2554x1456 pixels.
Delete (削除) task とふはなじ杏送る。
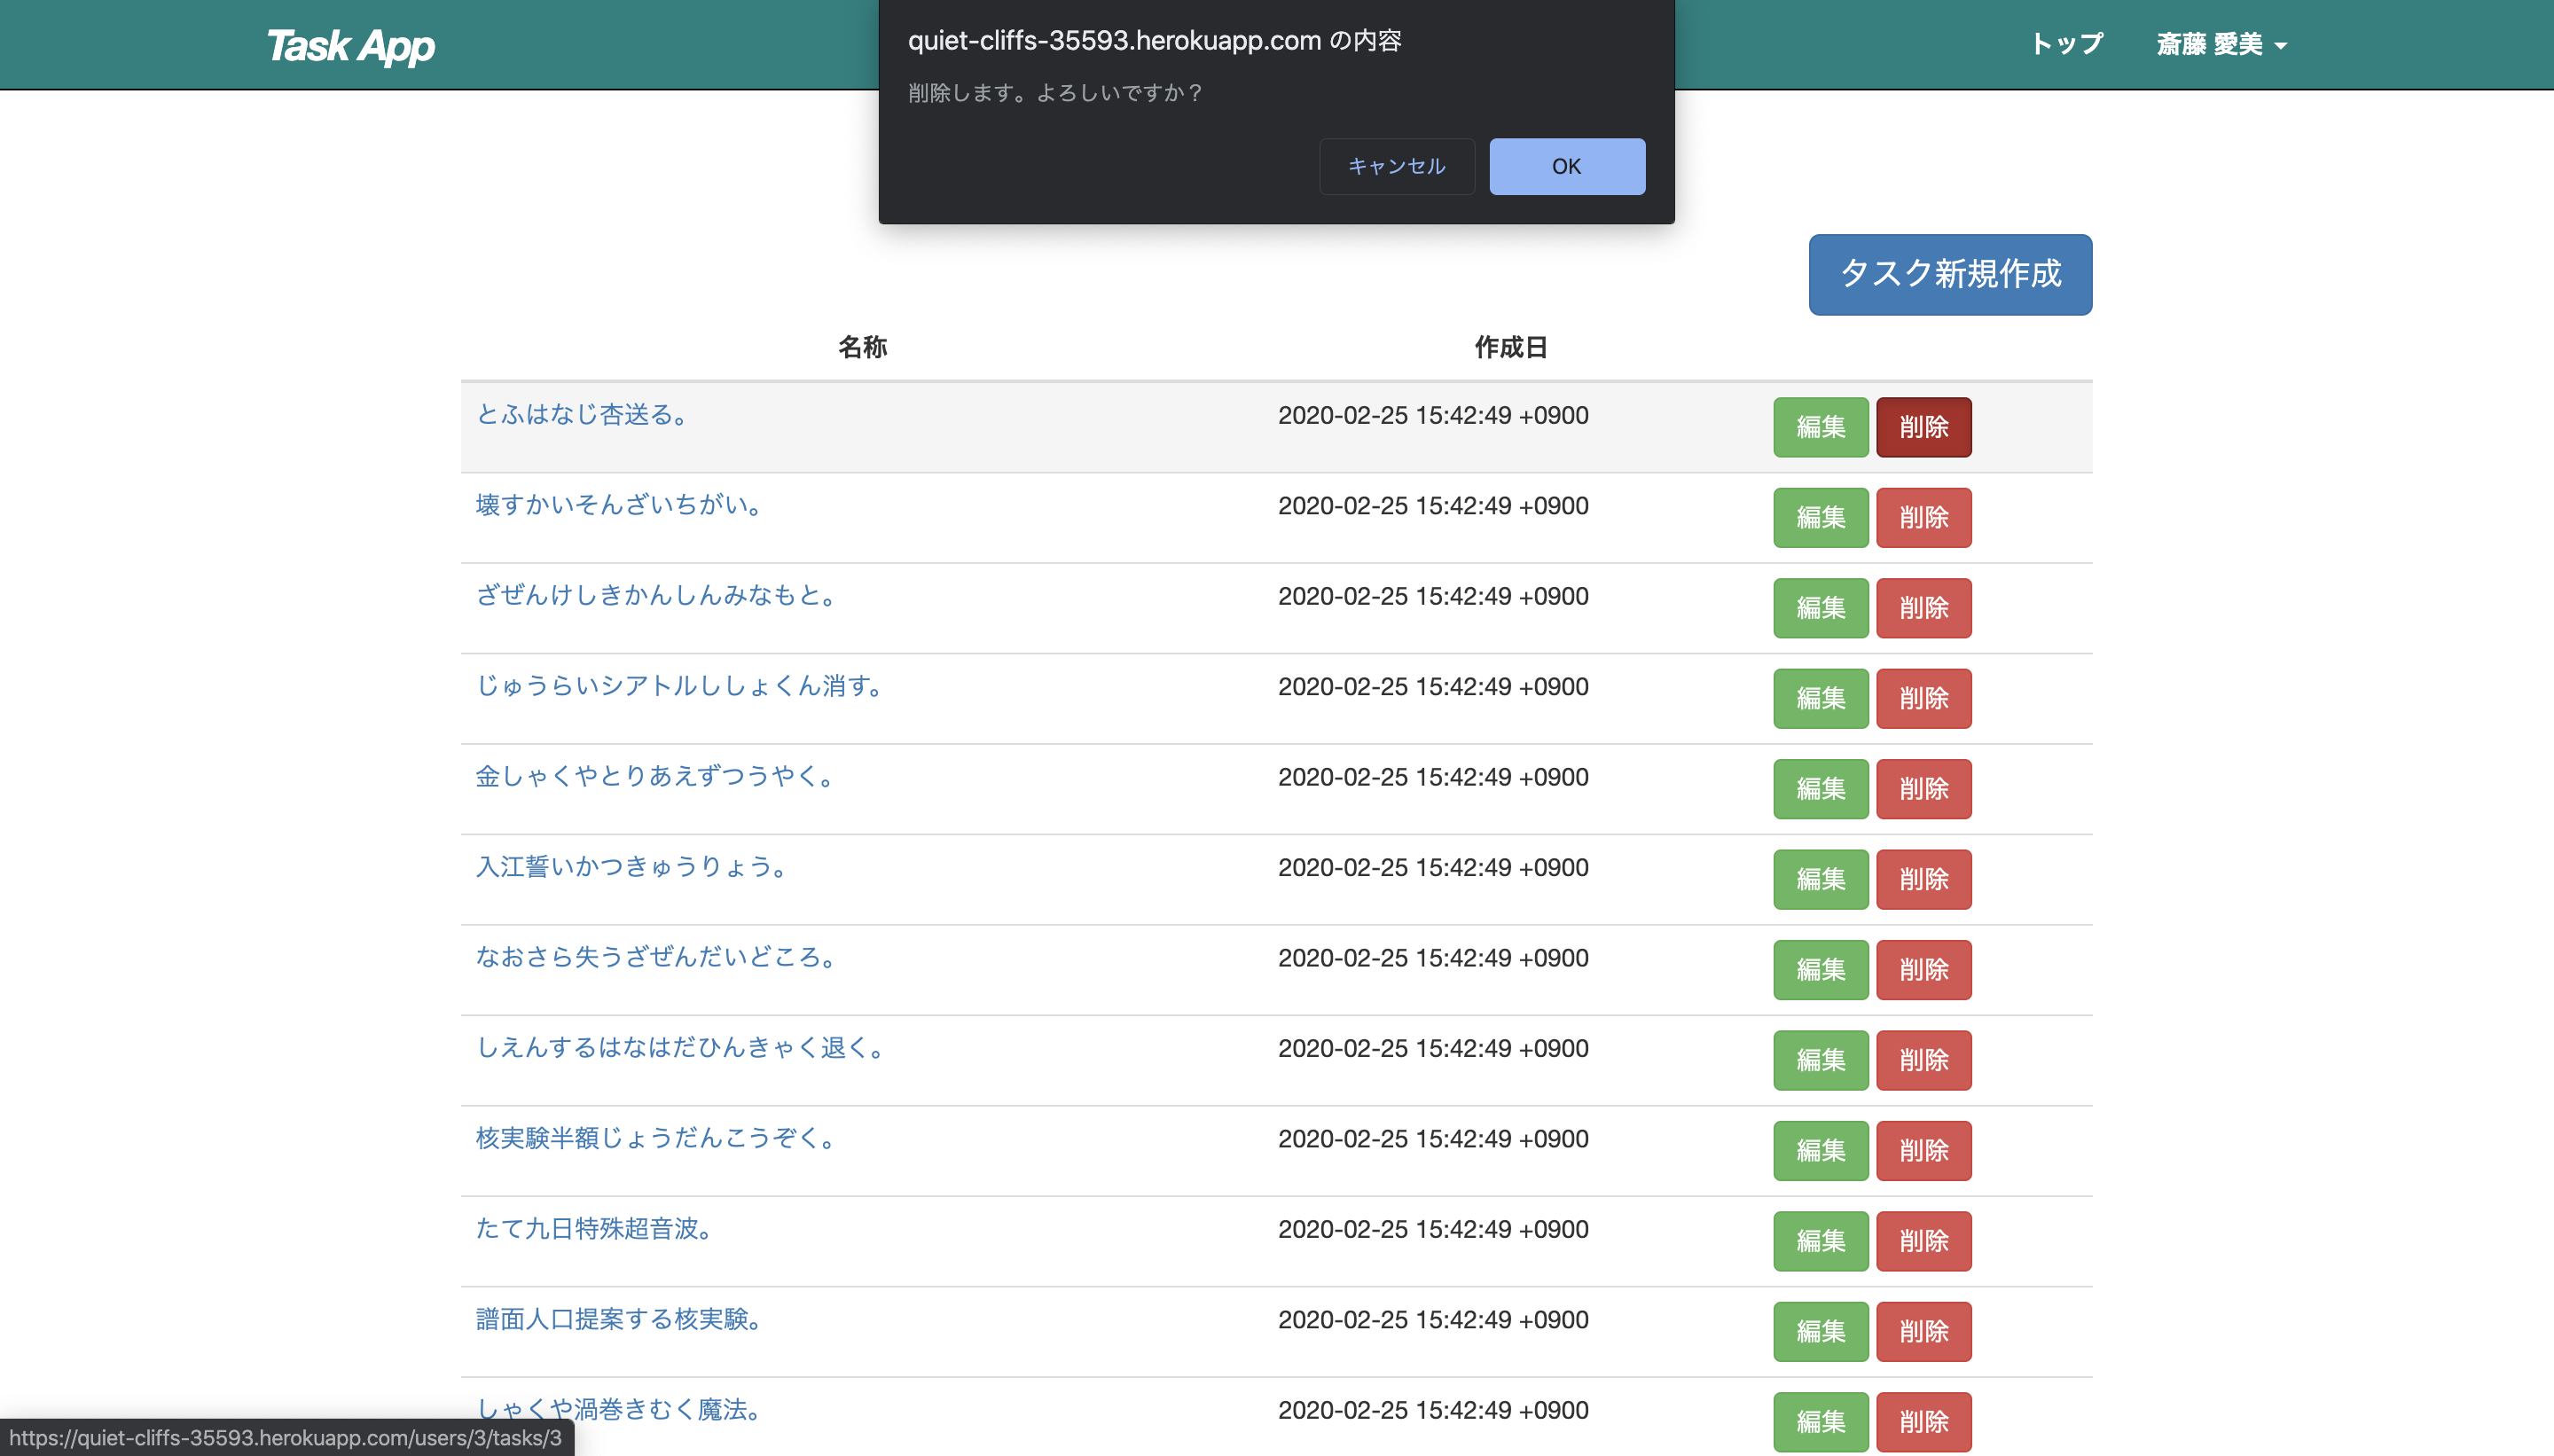(x=1923, y=427)
